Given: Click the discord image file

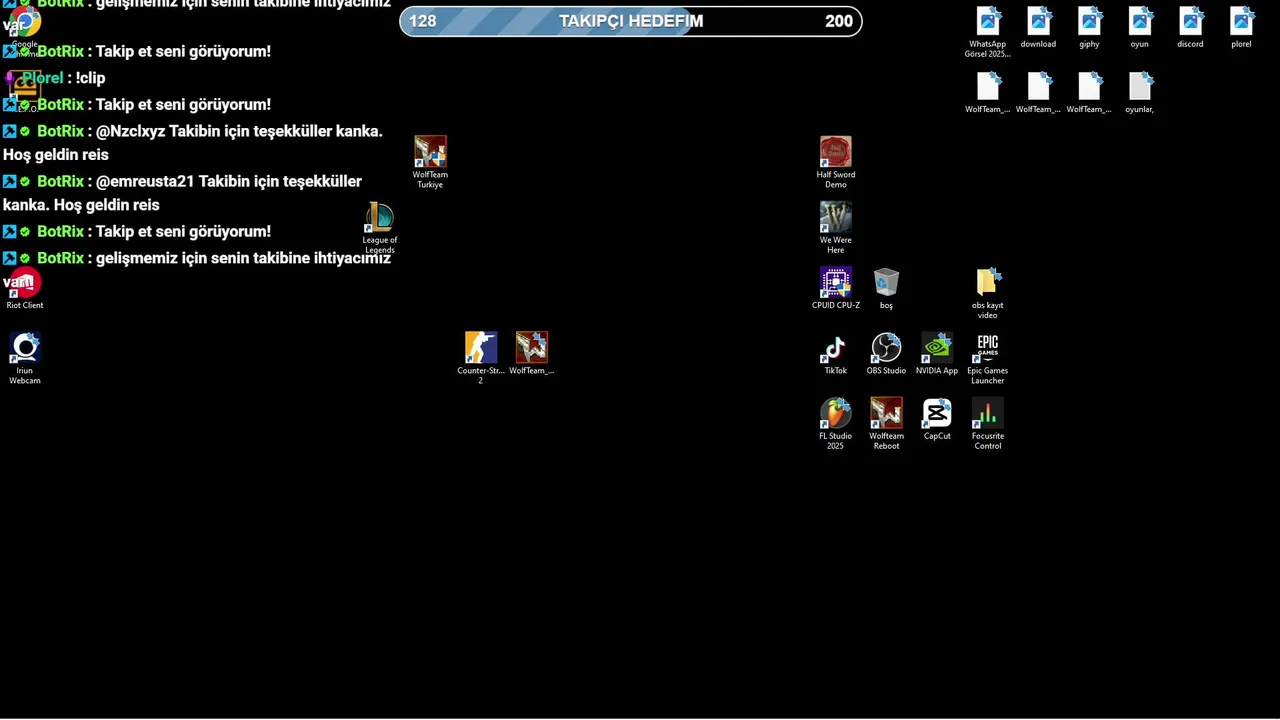Looking at the screenshot, I should [1191, 27].
